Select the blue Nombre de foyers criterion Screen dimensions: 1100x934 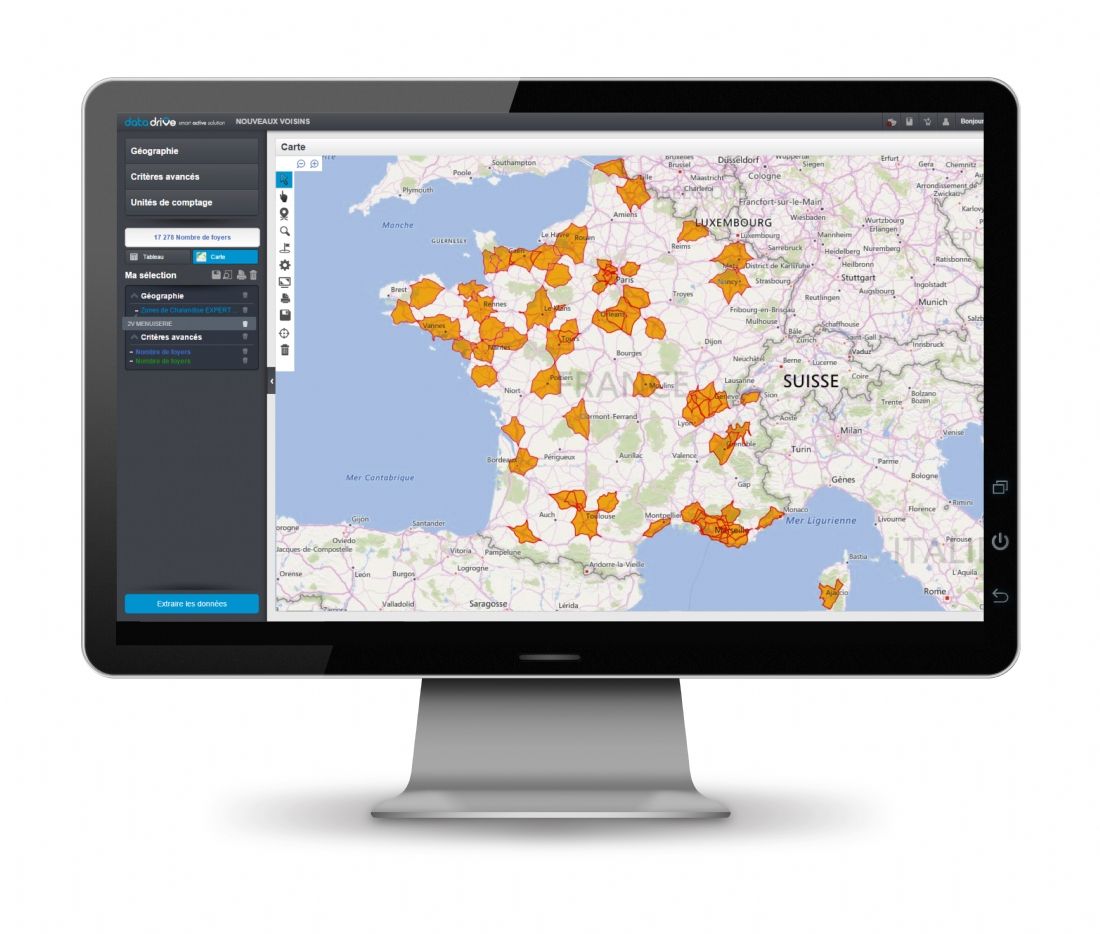pos(163,352)
